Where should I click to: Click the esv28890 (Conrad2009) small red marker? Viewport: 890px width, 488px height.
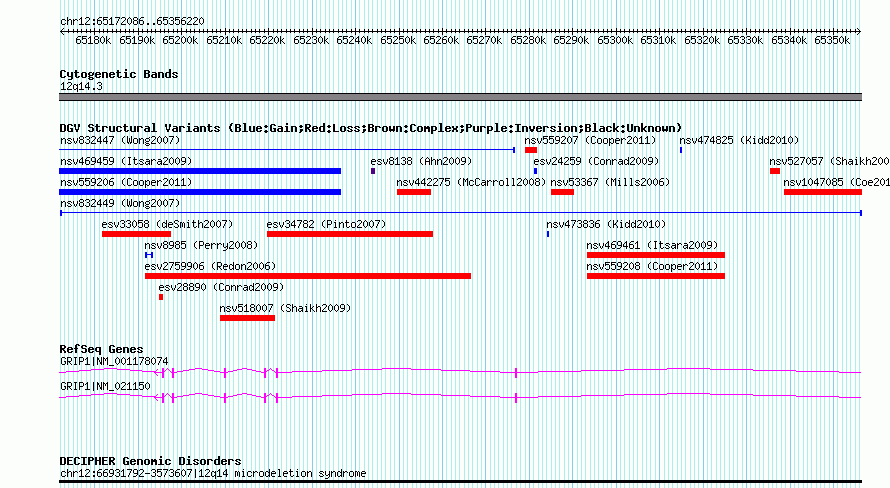tap(161, 297)
